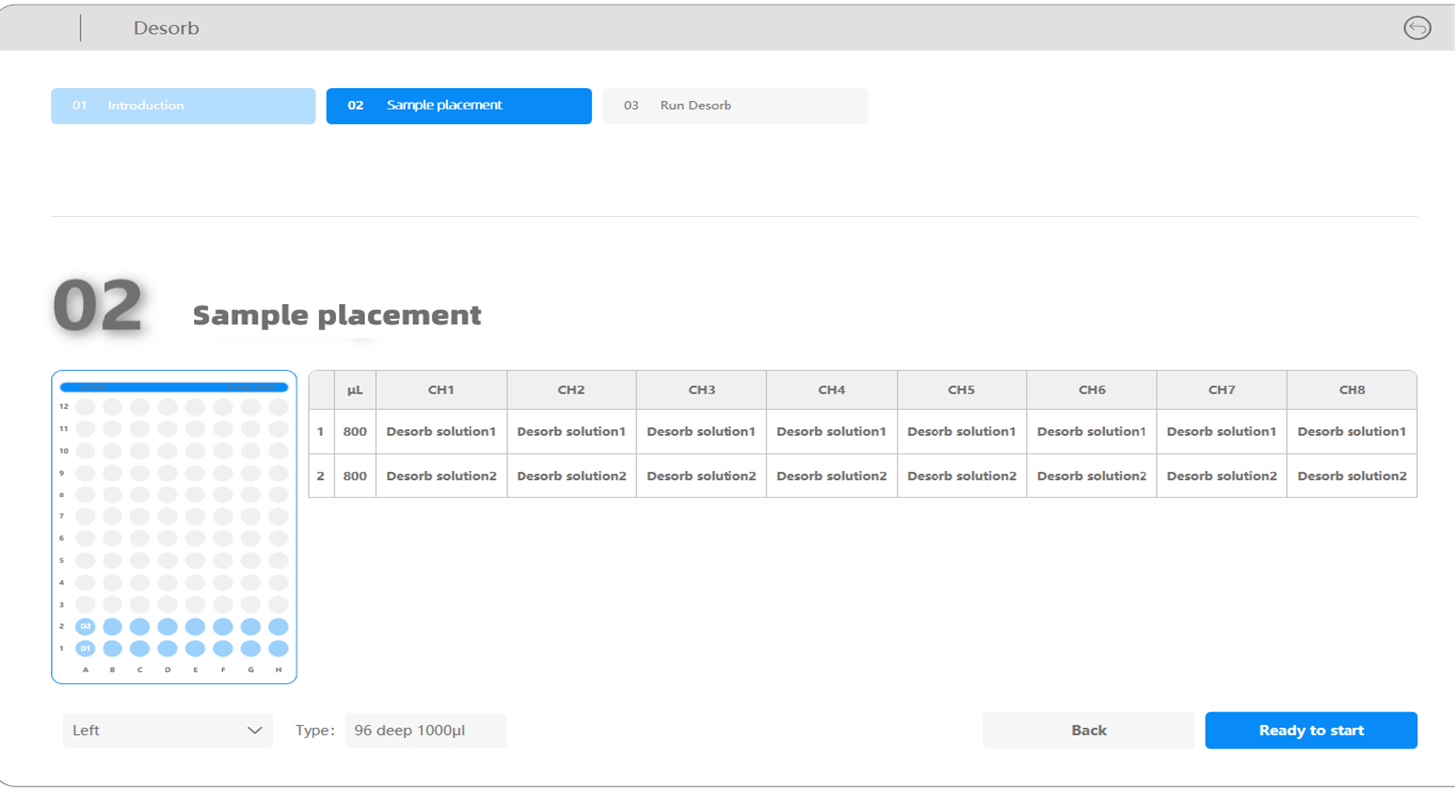Select the 02 Sample placement step tab
1456x789 pixels.
click(x=458, y=106)
